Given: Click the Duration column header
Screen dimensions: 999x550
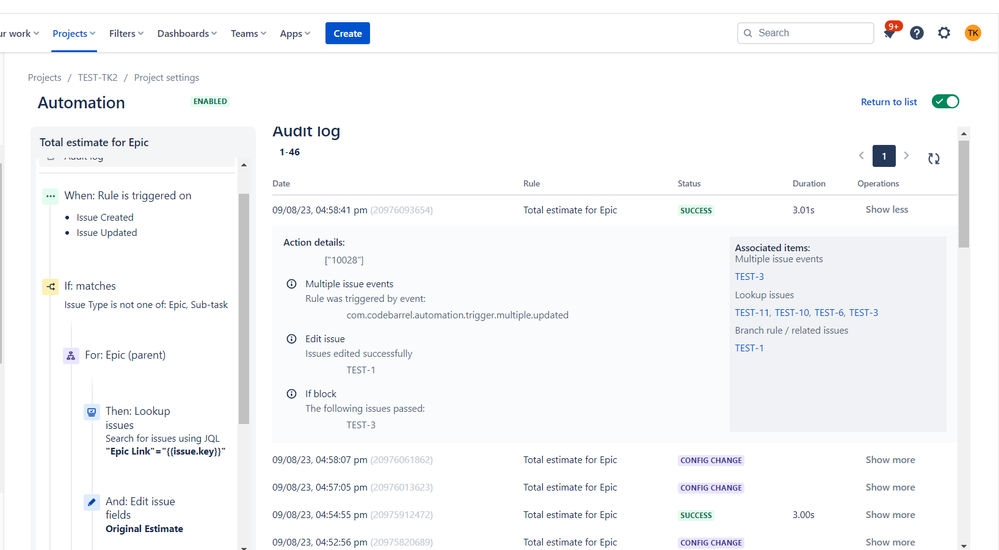Looking at the screenshot, I should 809,184.
